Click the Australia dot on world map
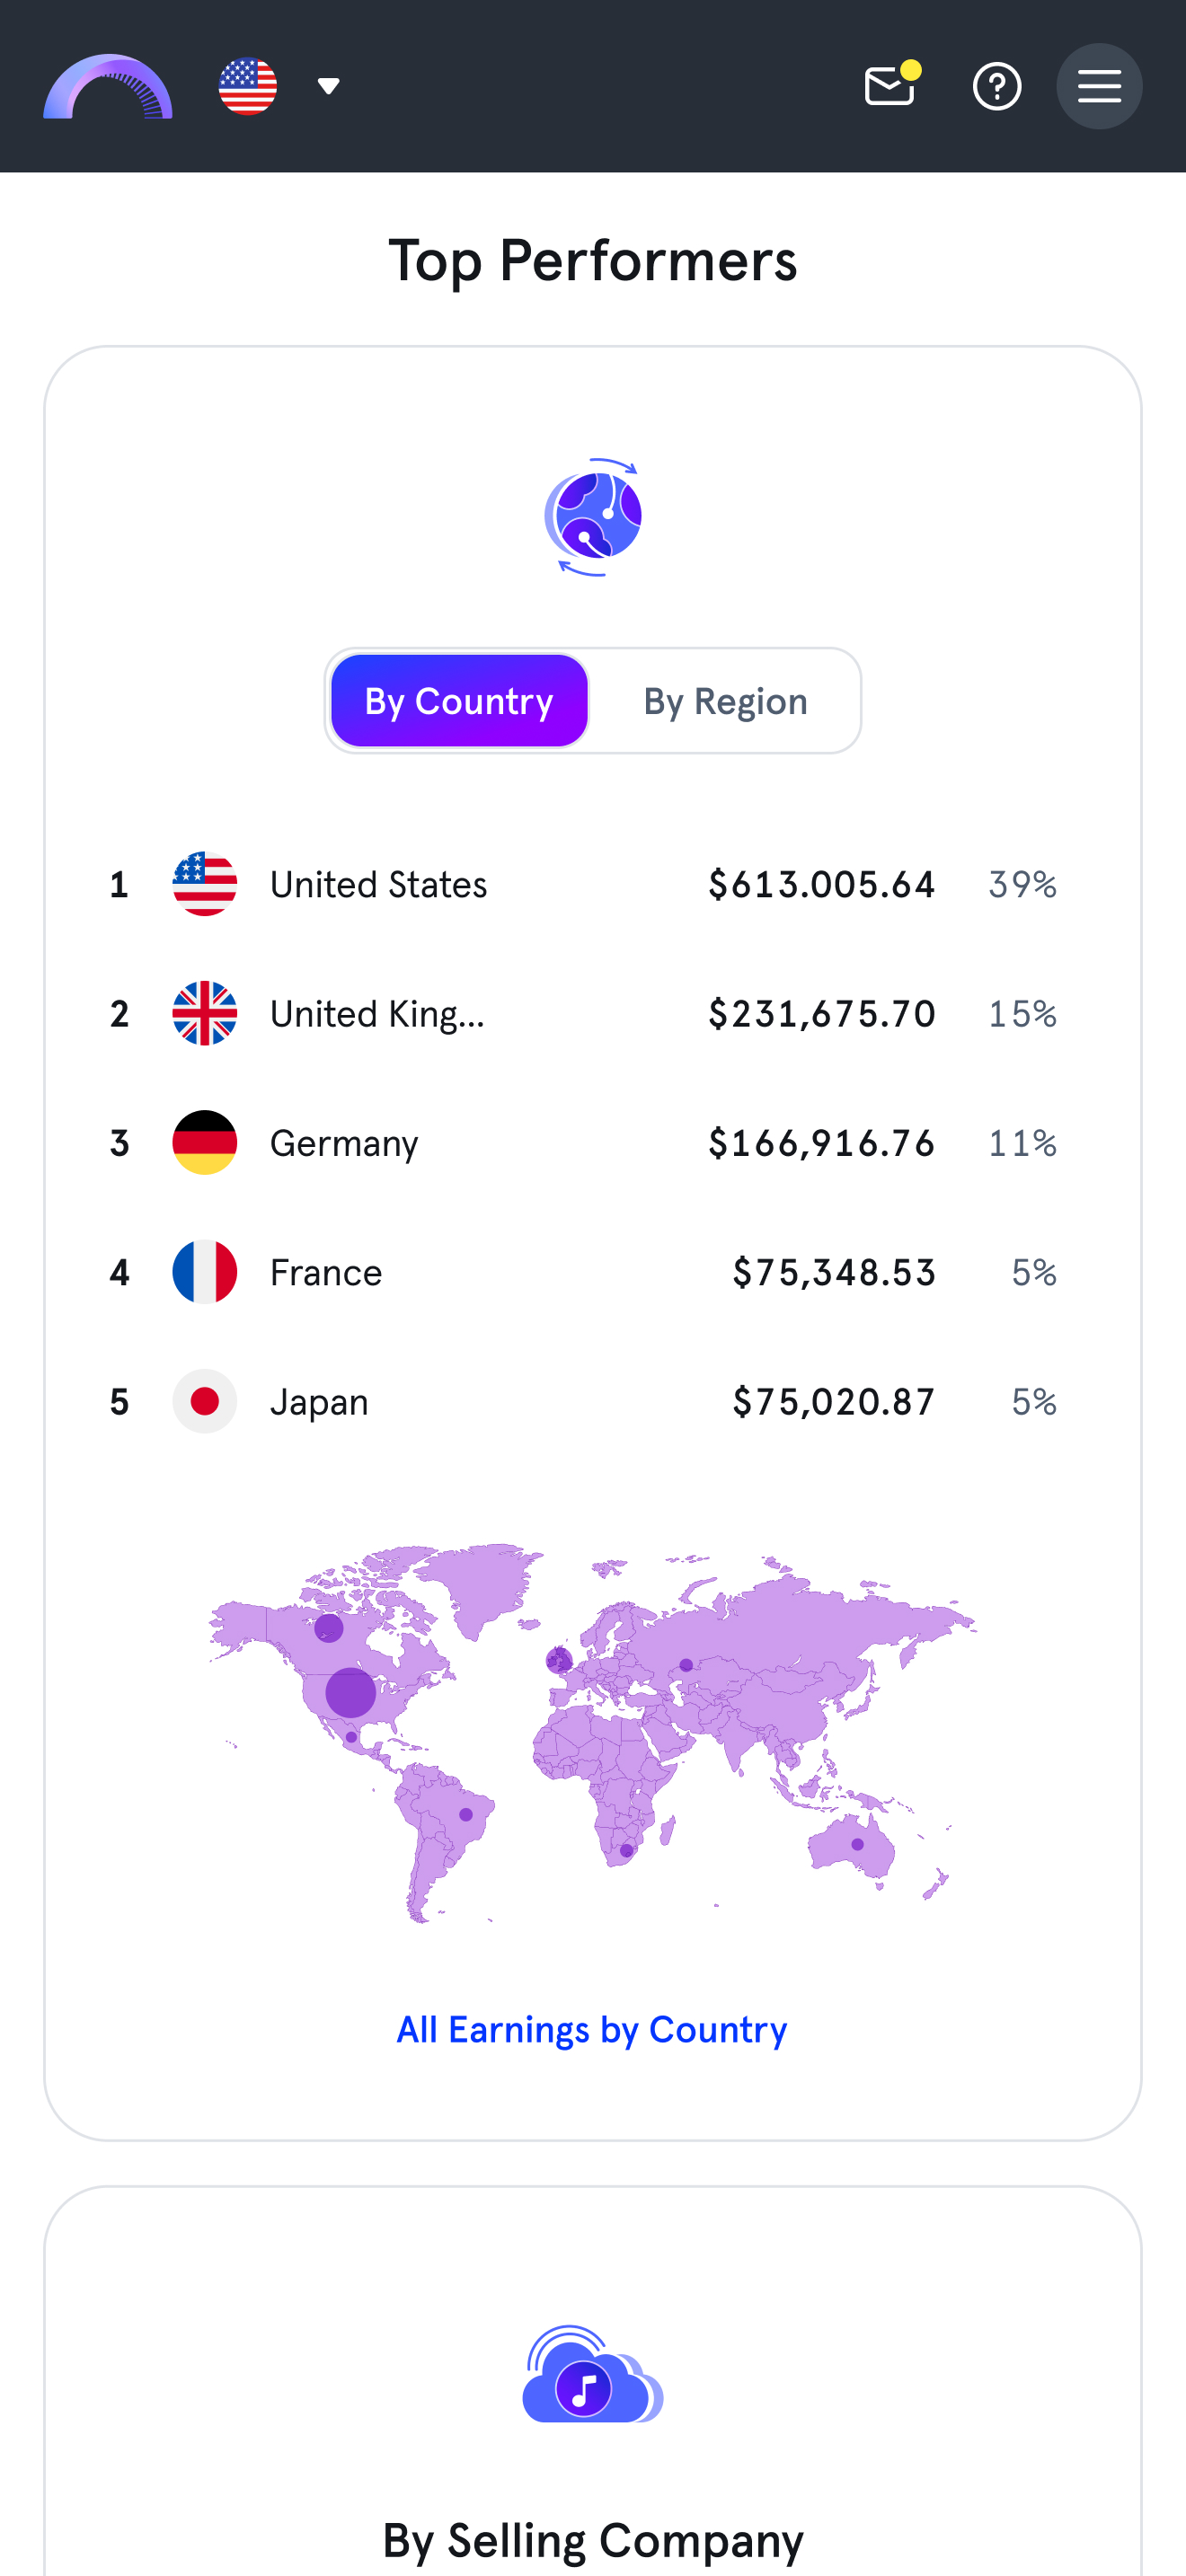1186x2576 pixels. (857, 1844)
